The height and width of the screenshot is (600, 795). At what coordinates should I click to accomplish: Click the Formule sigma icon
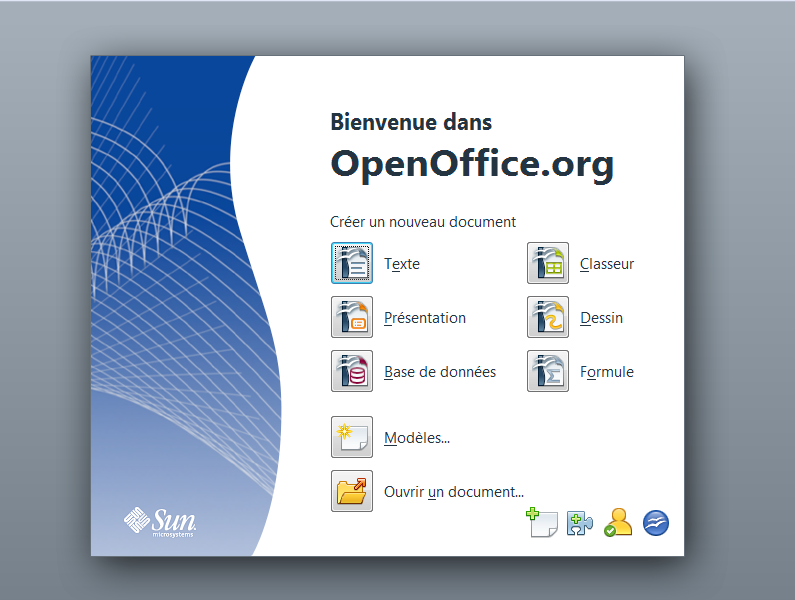tap(548, 372)
